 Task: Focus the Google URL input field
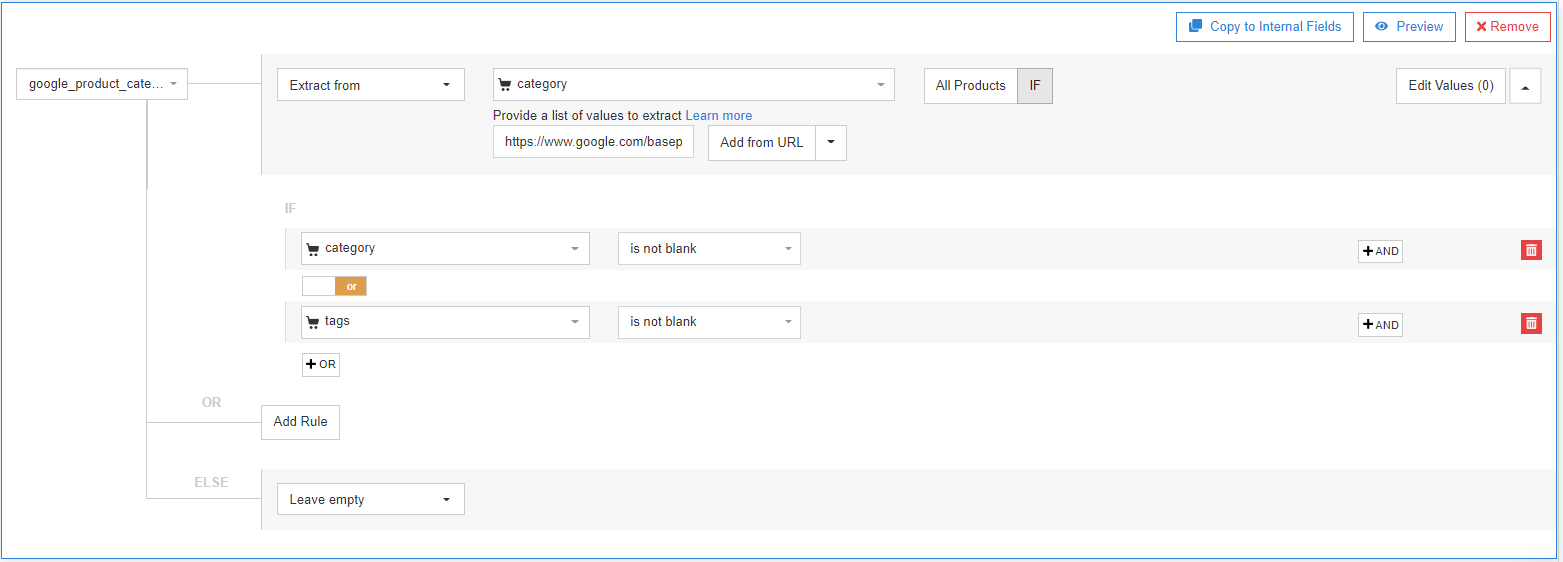593,142
